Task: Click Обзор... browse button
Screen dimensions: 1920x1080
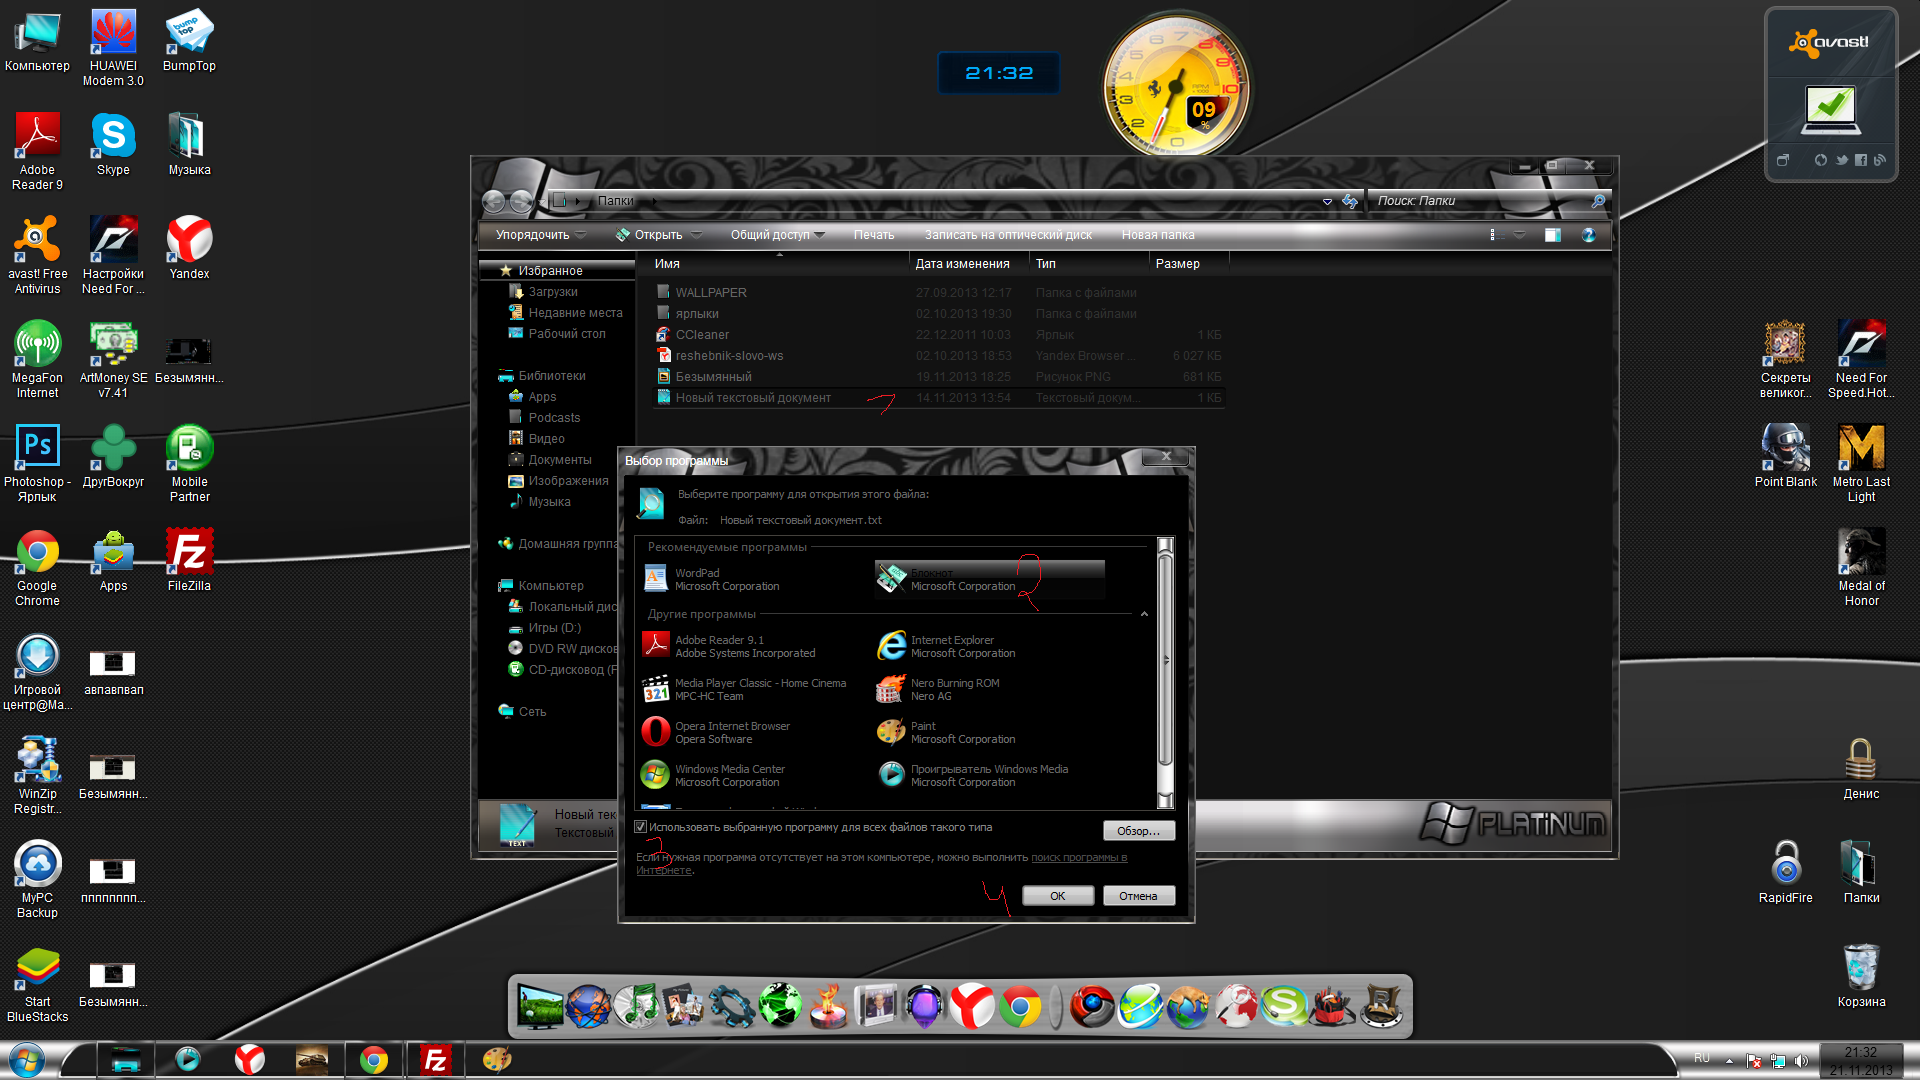Action: tap(1138, 831)
